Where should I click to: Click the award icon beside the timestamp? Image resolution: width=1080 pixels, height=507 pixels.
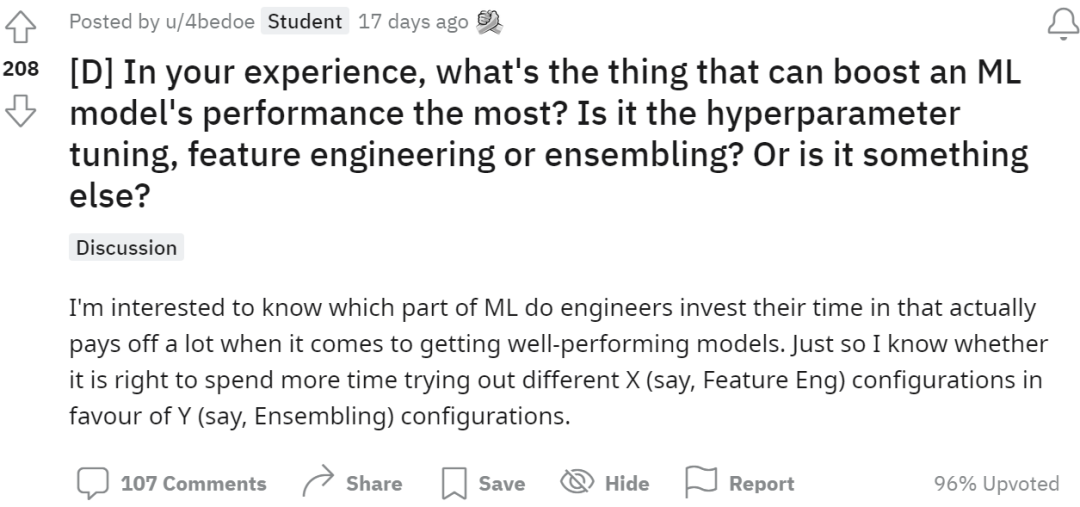(489, 21)
